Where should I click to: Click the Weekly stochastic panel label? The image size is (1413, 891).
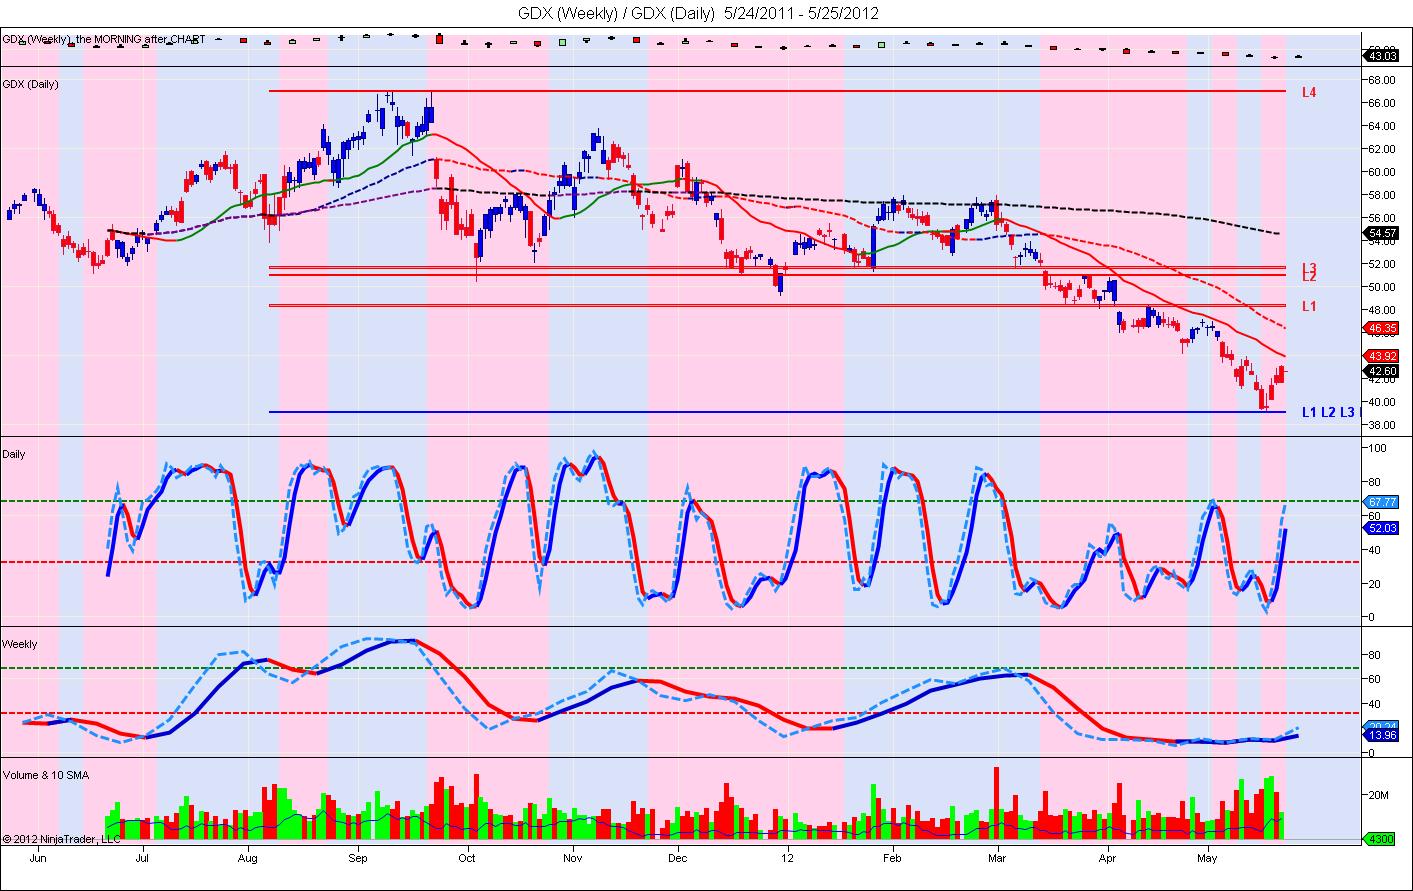tap(20, 644)
